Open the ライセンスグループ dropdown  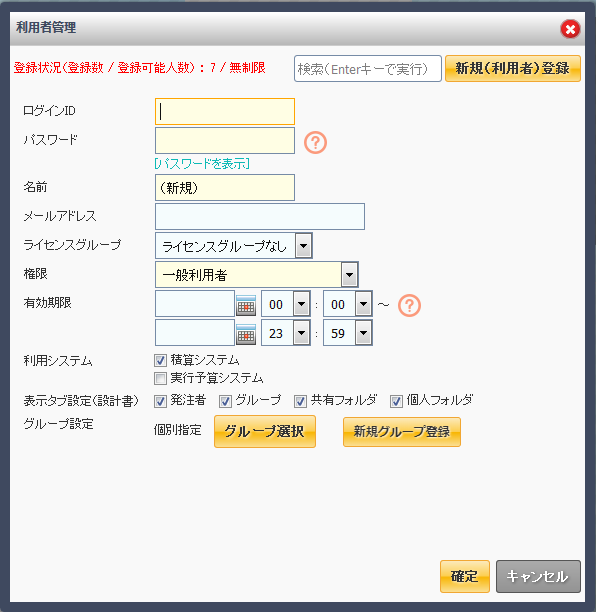(233, 246)
